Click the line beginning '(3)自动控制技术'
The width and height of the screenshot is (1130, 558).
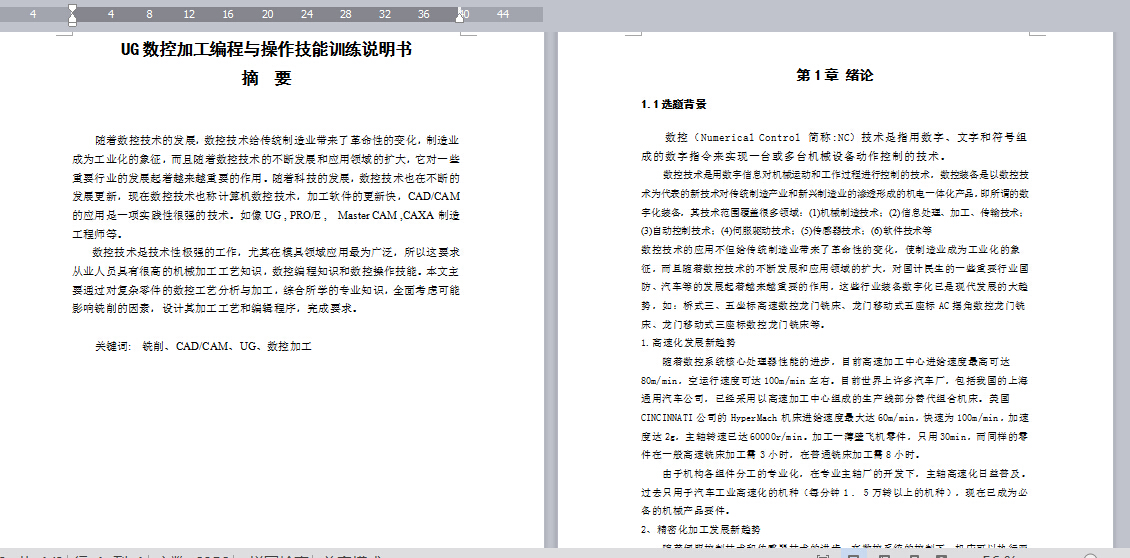pos(786,231)
